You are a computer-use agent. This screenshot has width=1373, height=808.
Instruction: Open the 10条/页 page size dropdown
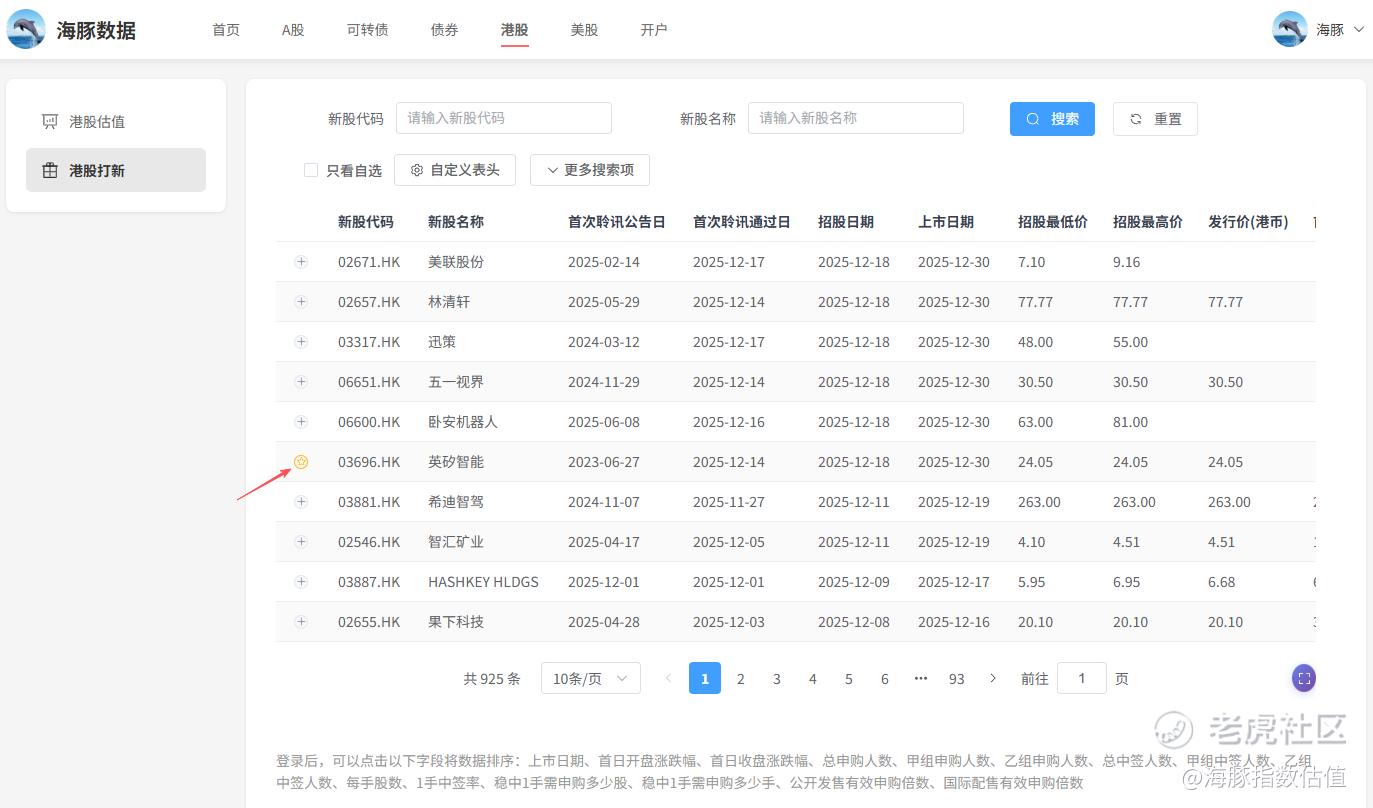(x=590, y=678)
